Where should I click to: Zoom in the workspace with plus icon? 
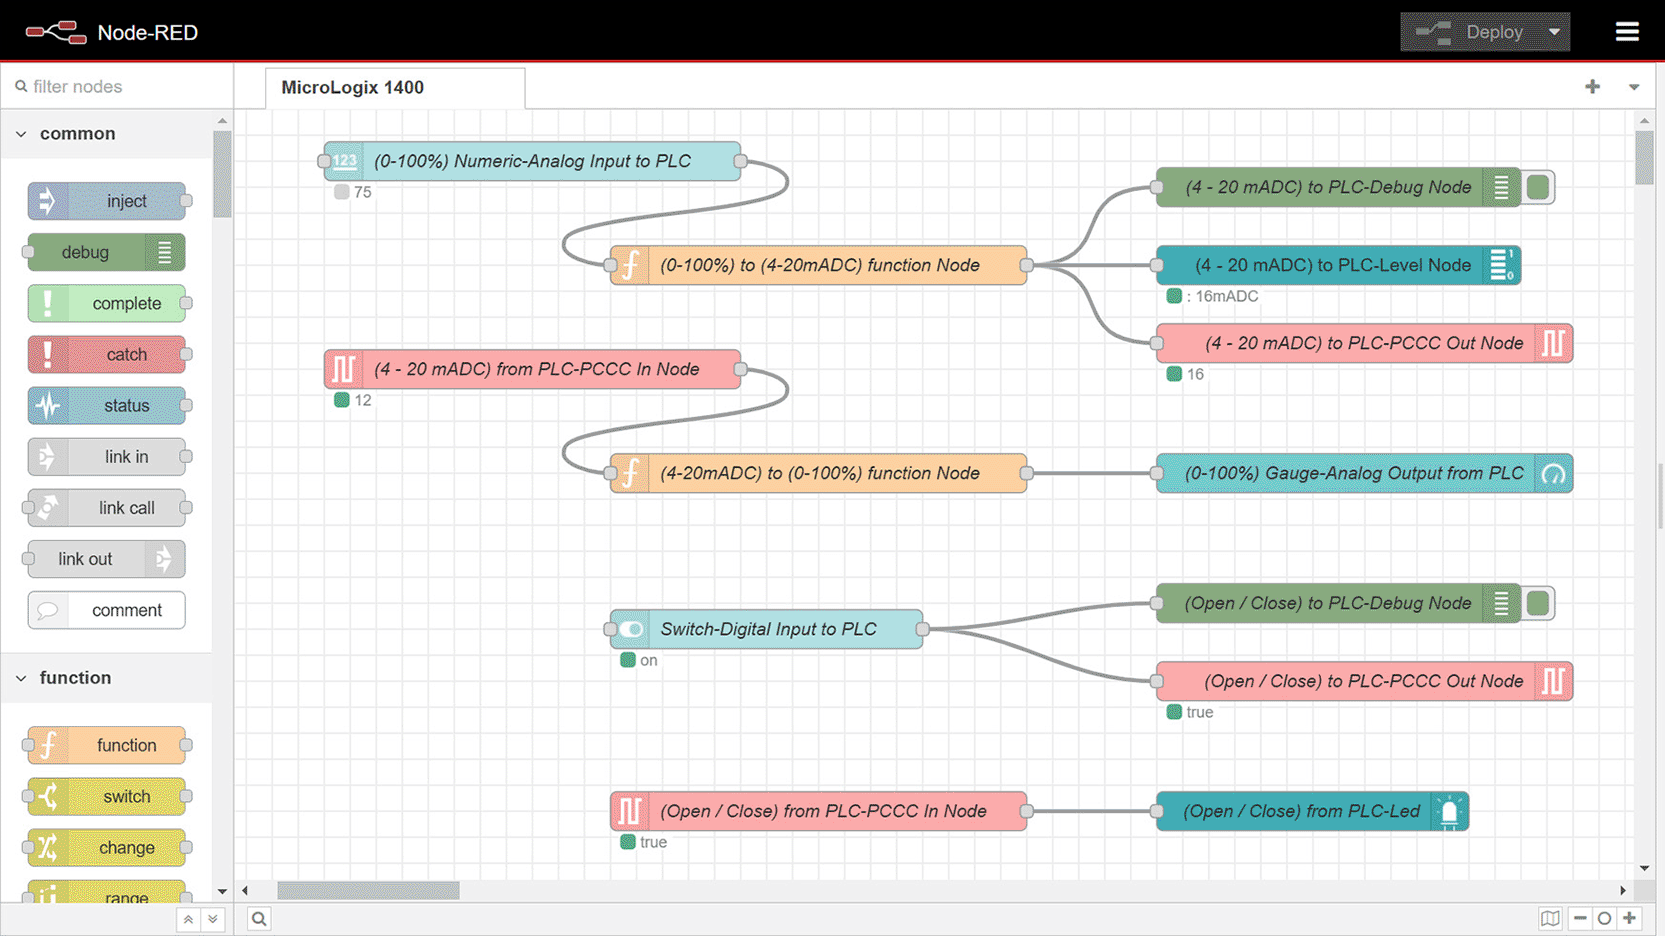coord(1630,918)
